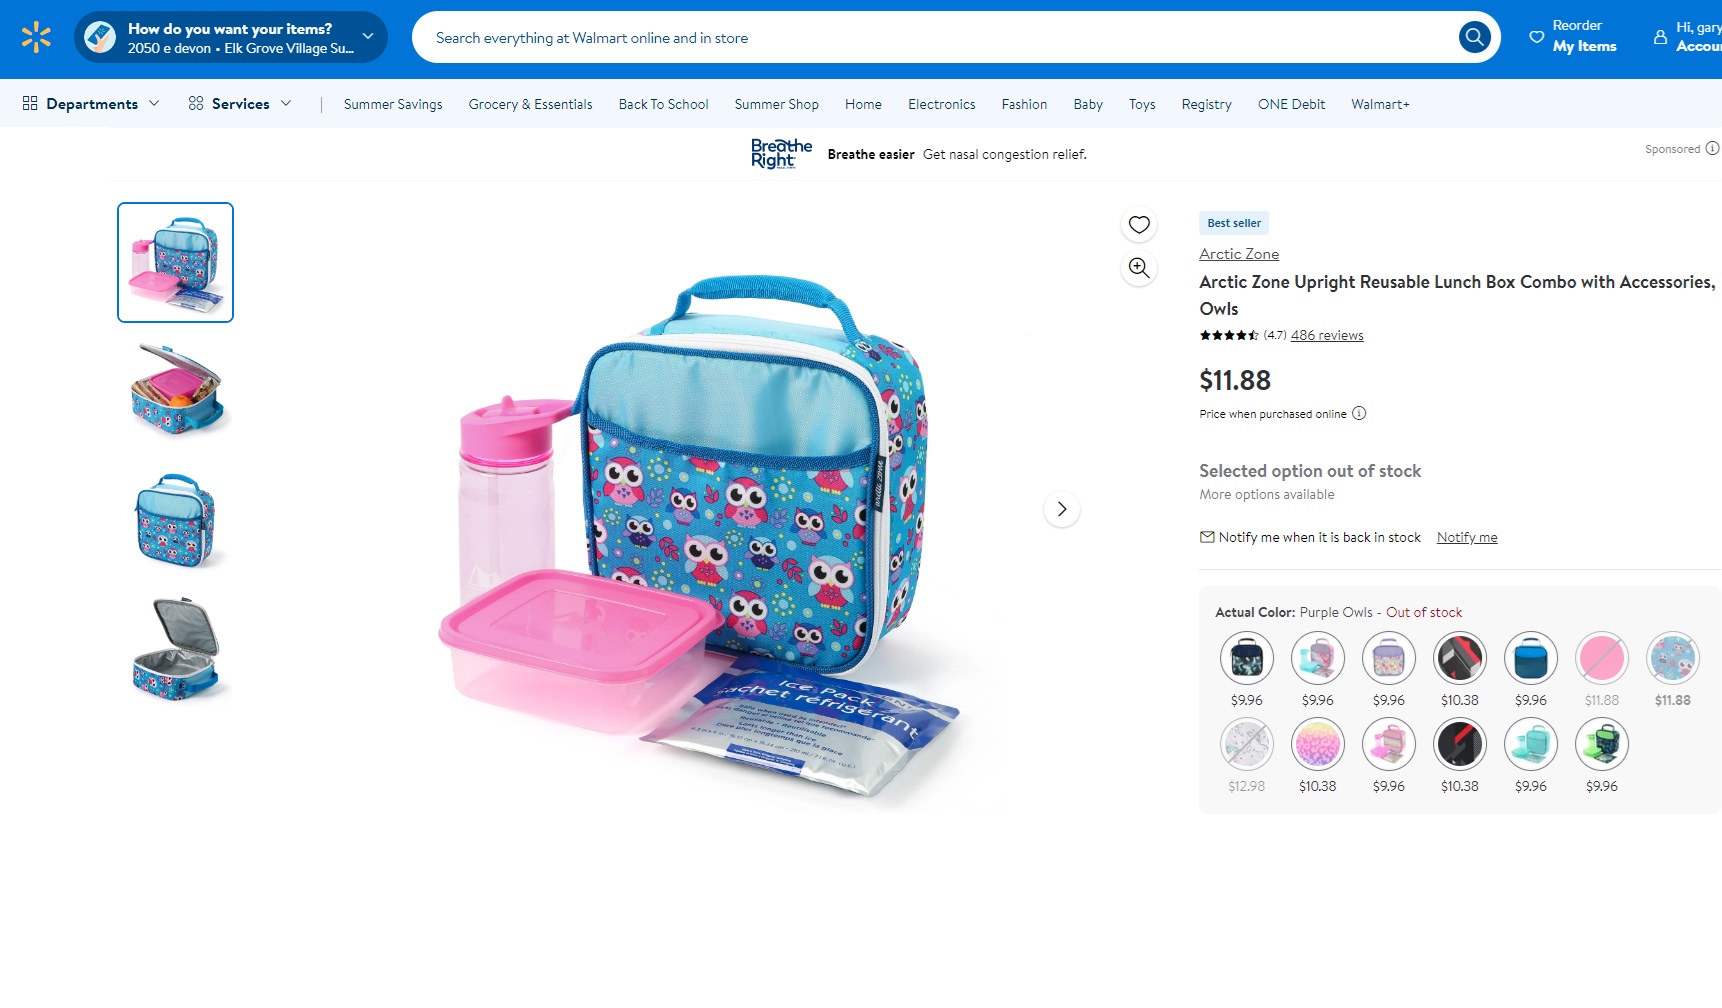Screen dimensions: 1722x1008
Task: Open image zoom magnifier icon
Action: 1139,268
